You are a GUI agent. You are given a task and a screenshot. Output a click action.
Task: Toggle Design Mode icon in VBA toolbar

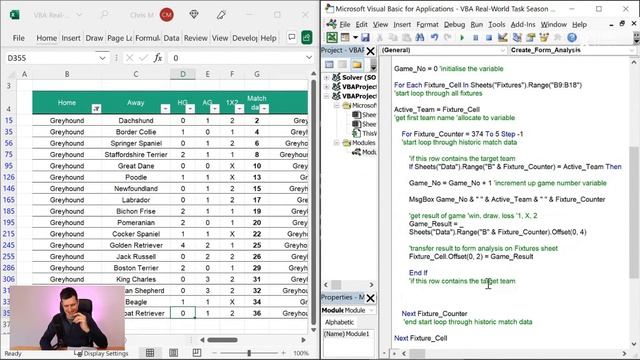tap(502, 38)
